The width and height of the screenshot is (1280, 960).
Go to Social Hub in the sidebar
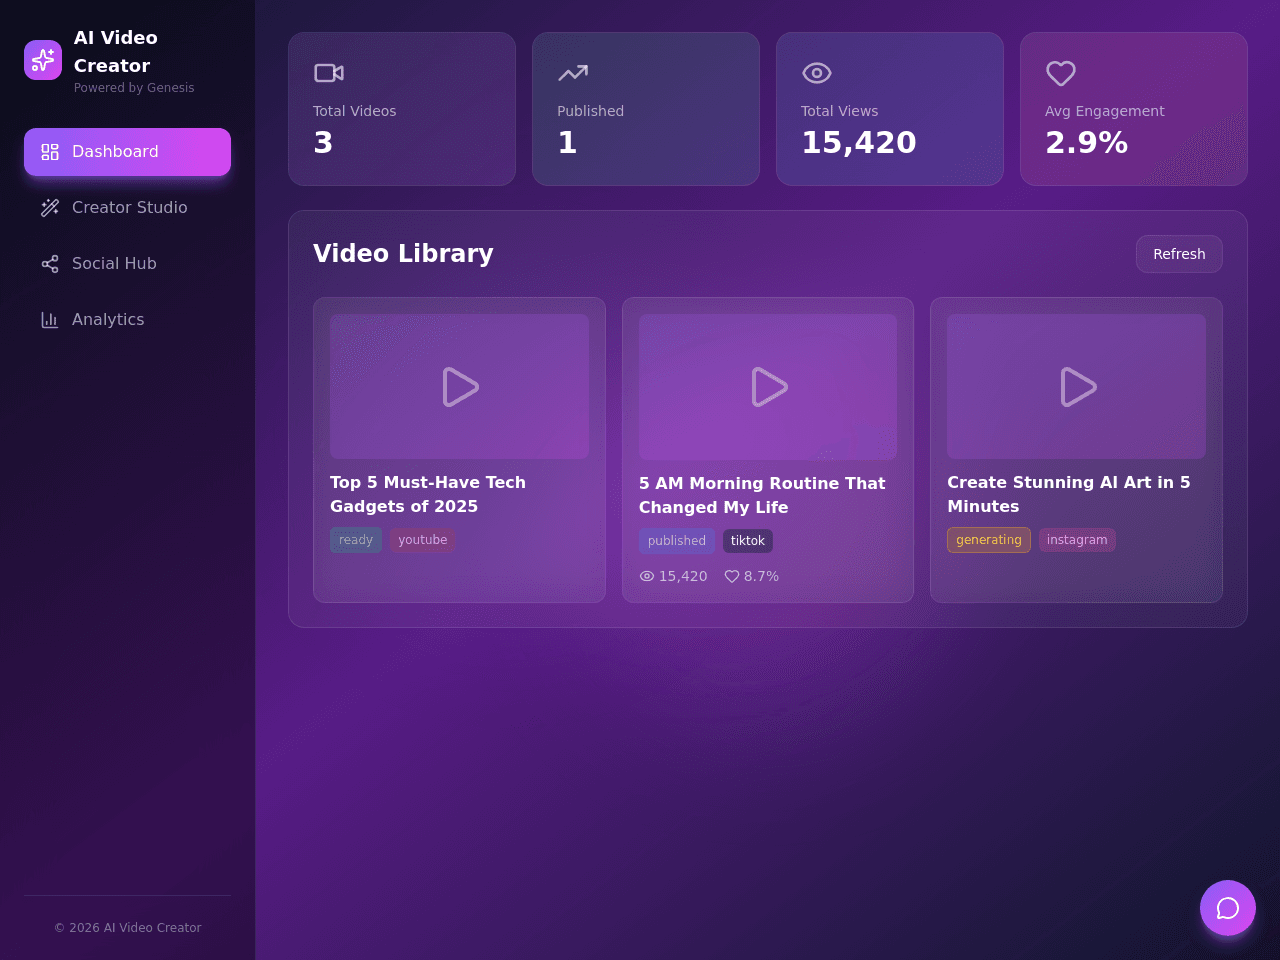coord(127,264)
